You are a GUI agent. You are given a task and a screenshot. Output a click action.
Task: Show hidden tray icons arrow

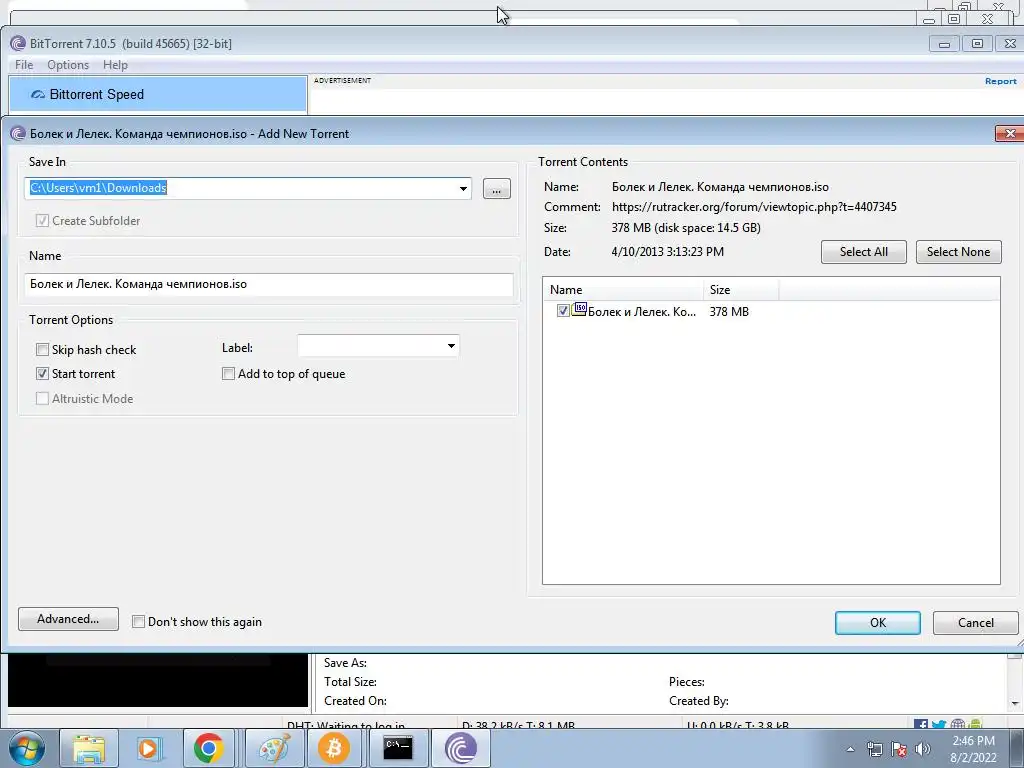[x=850, y=749]
